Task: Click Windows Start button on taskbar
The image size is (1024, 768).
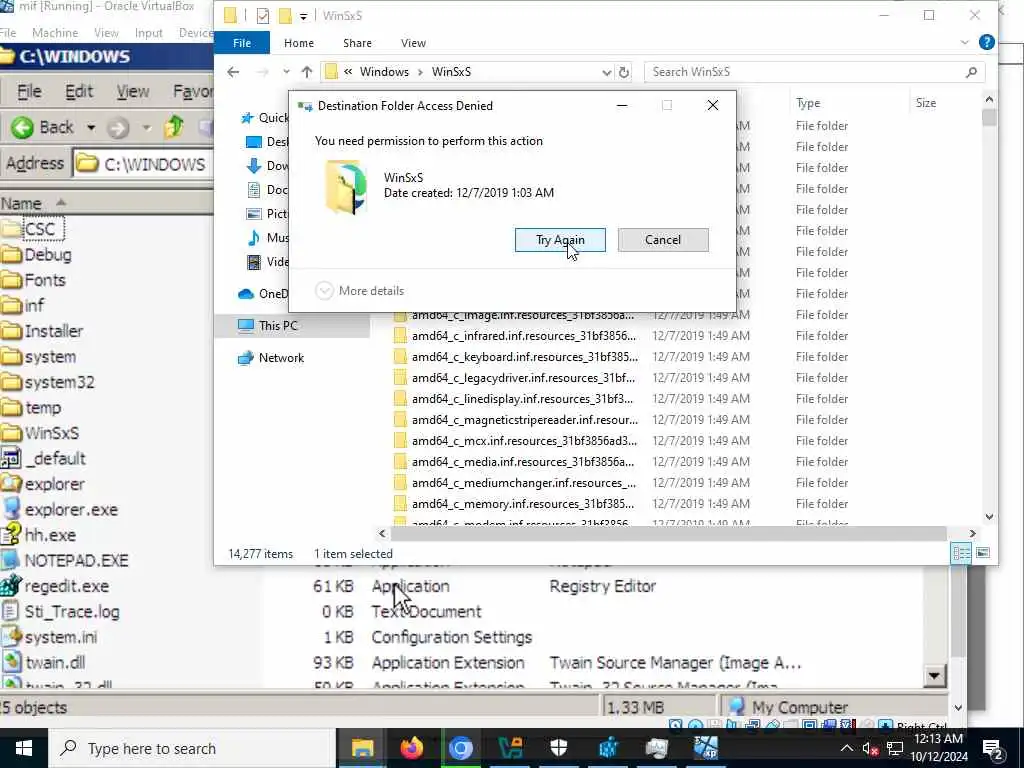Action: point(24,748)
